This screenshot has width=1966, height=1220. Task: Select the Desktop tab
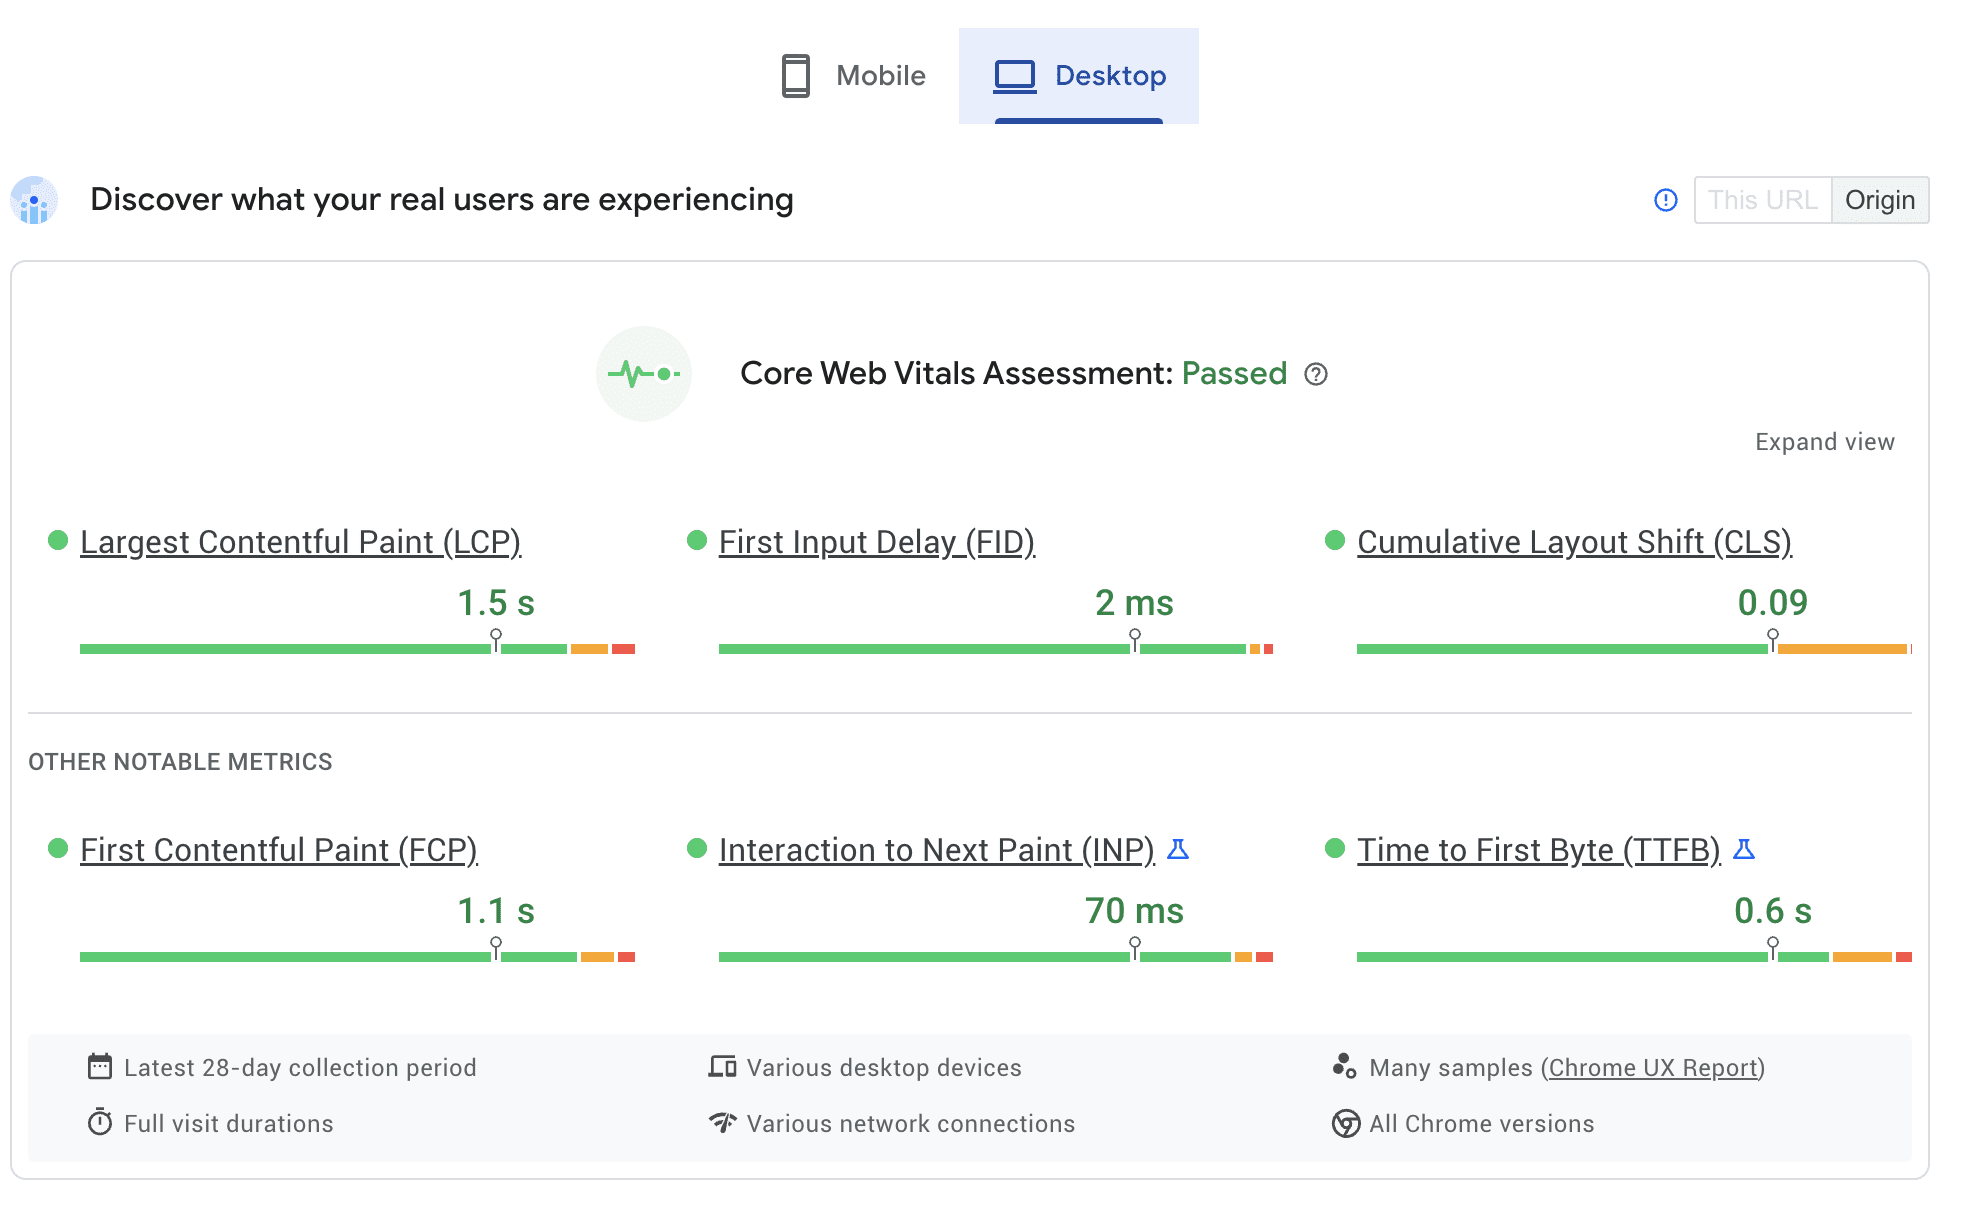1079,76
